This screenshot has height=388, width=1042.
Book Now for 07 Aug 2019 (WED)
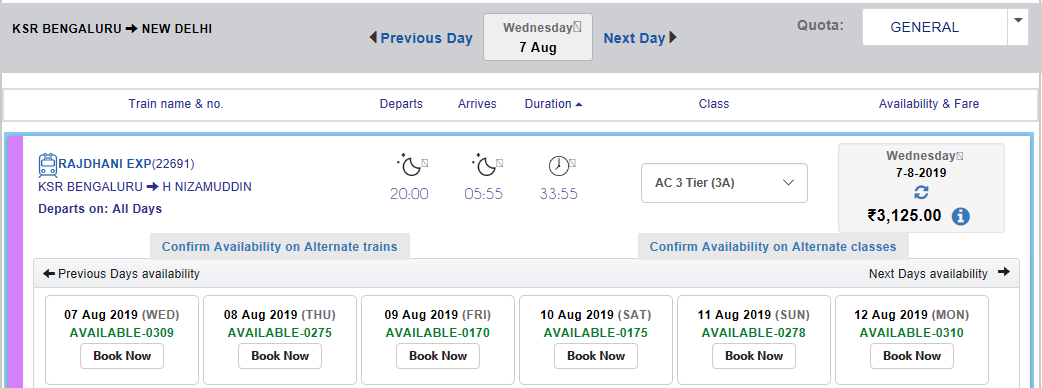point(122,356)
